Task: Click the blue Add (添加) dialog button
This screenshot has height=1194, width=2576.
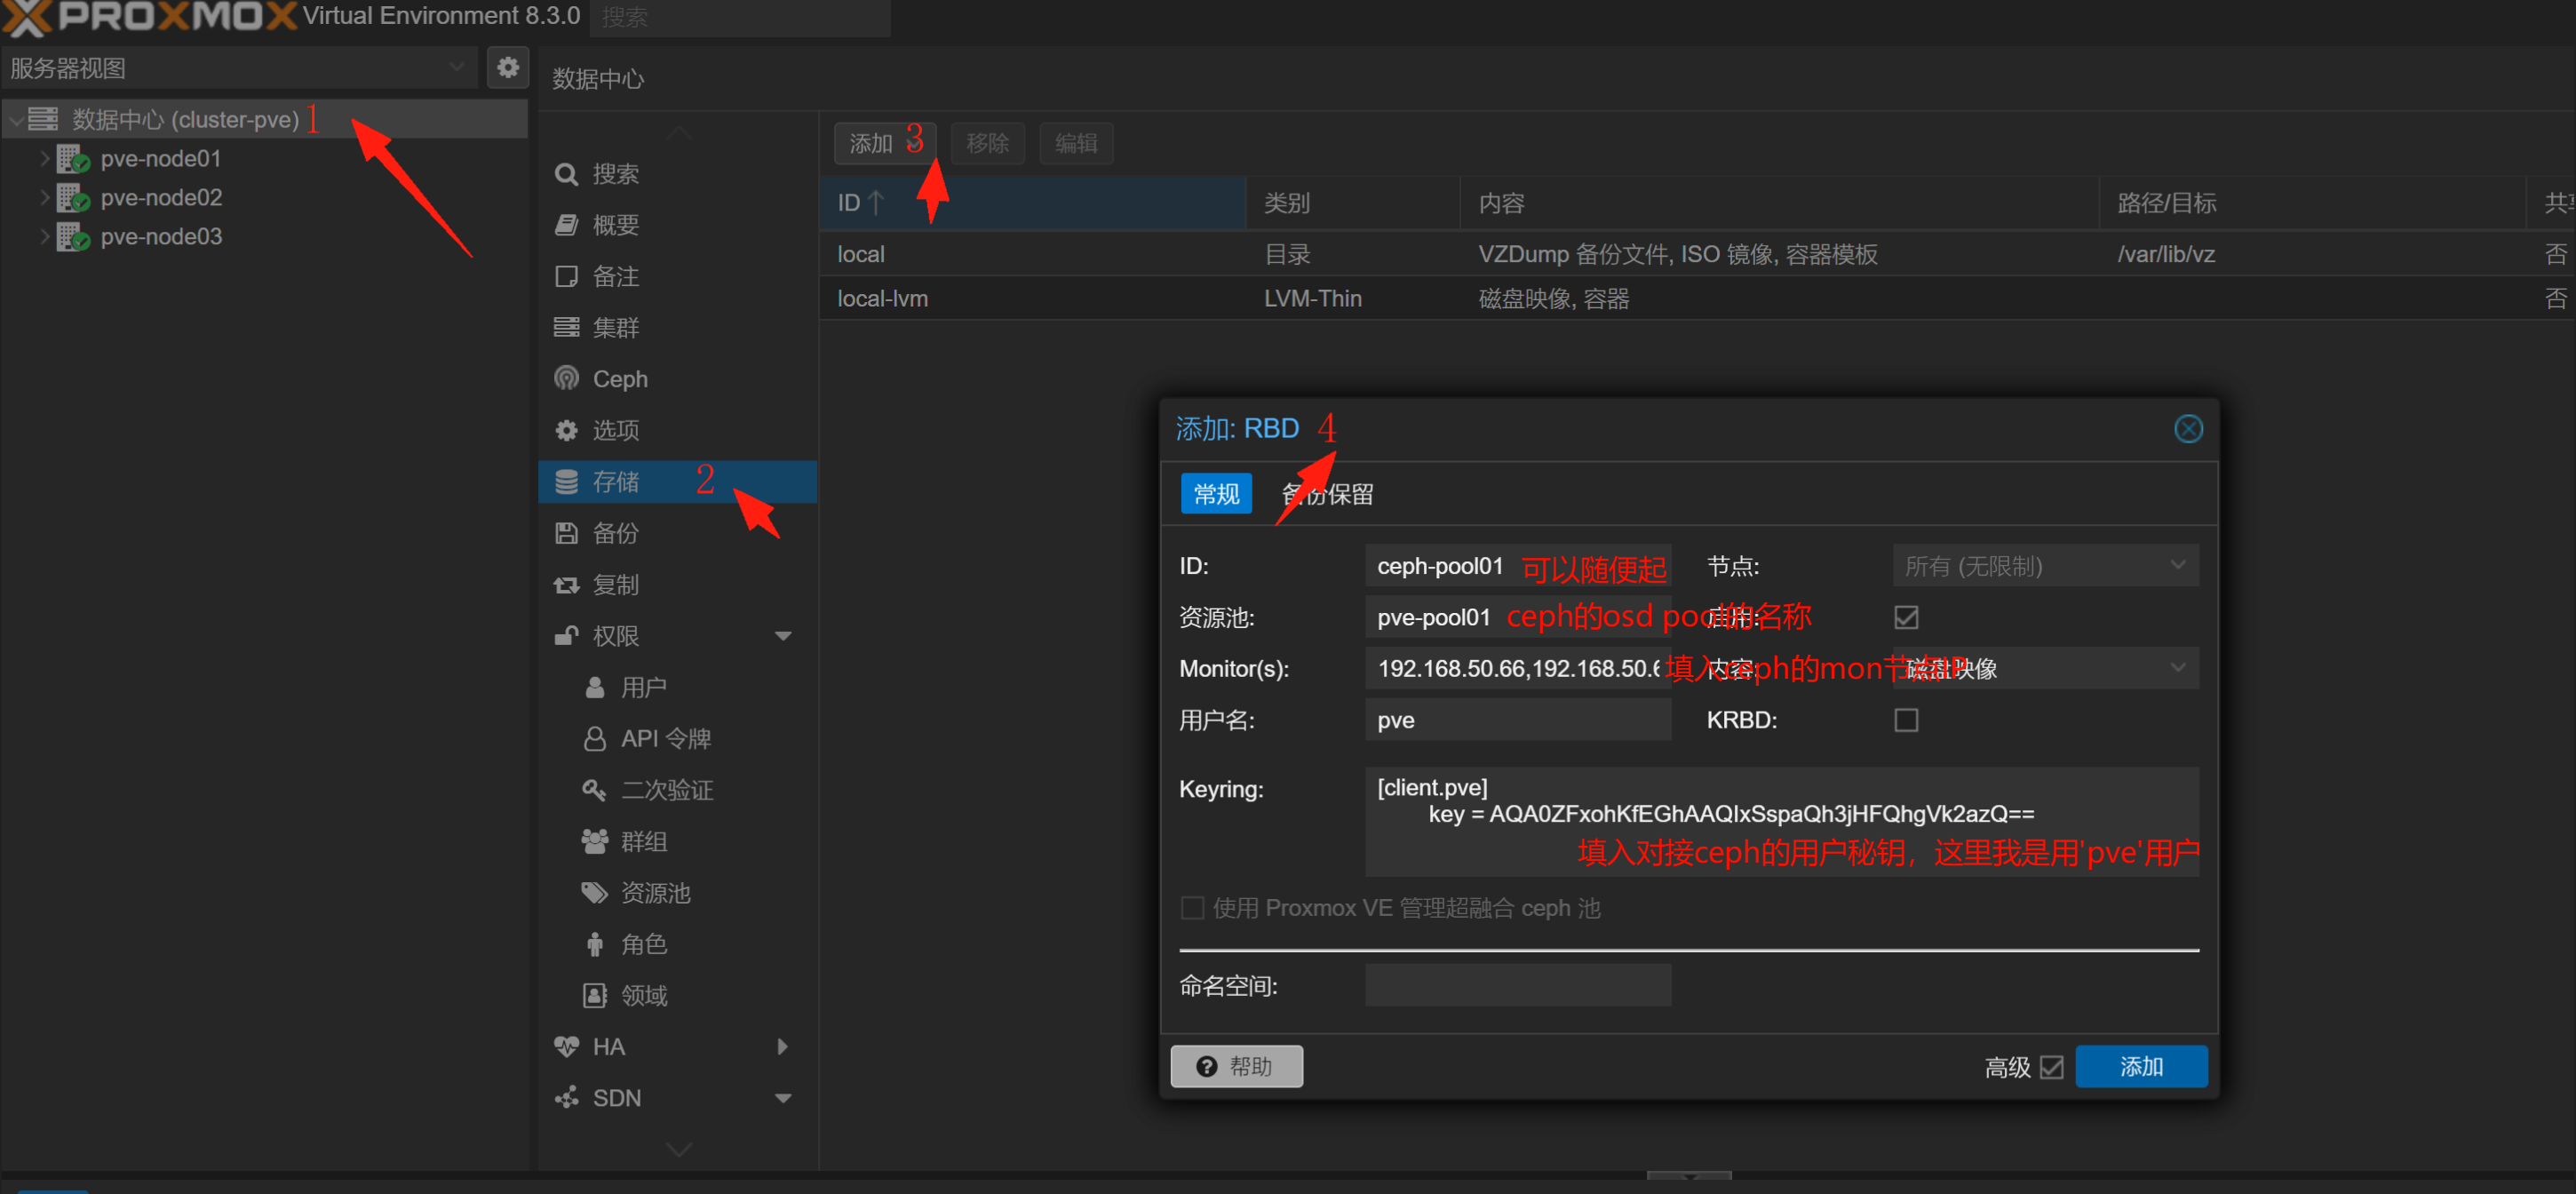Action: [2141, 1066]
